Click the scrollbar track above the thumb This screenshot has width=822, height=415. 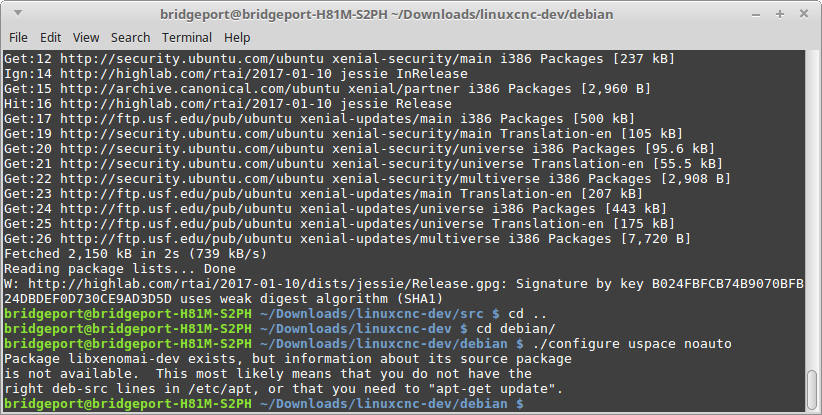(813, 200)
